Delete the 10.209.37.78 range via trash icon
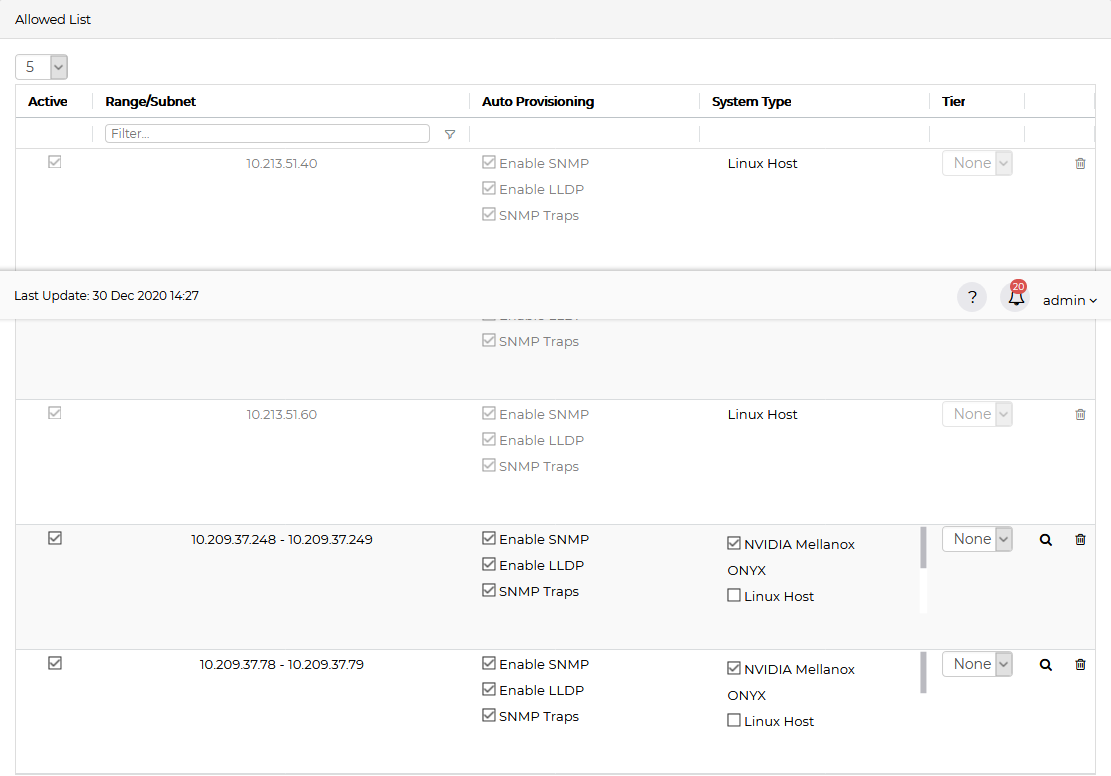Screen dimensions: 1111x776 pyautogui.click(x=1080, y=665)
